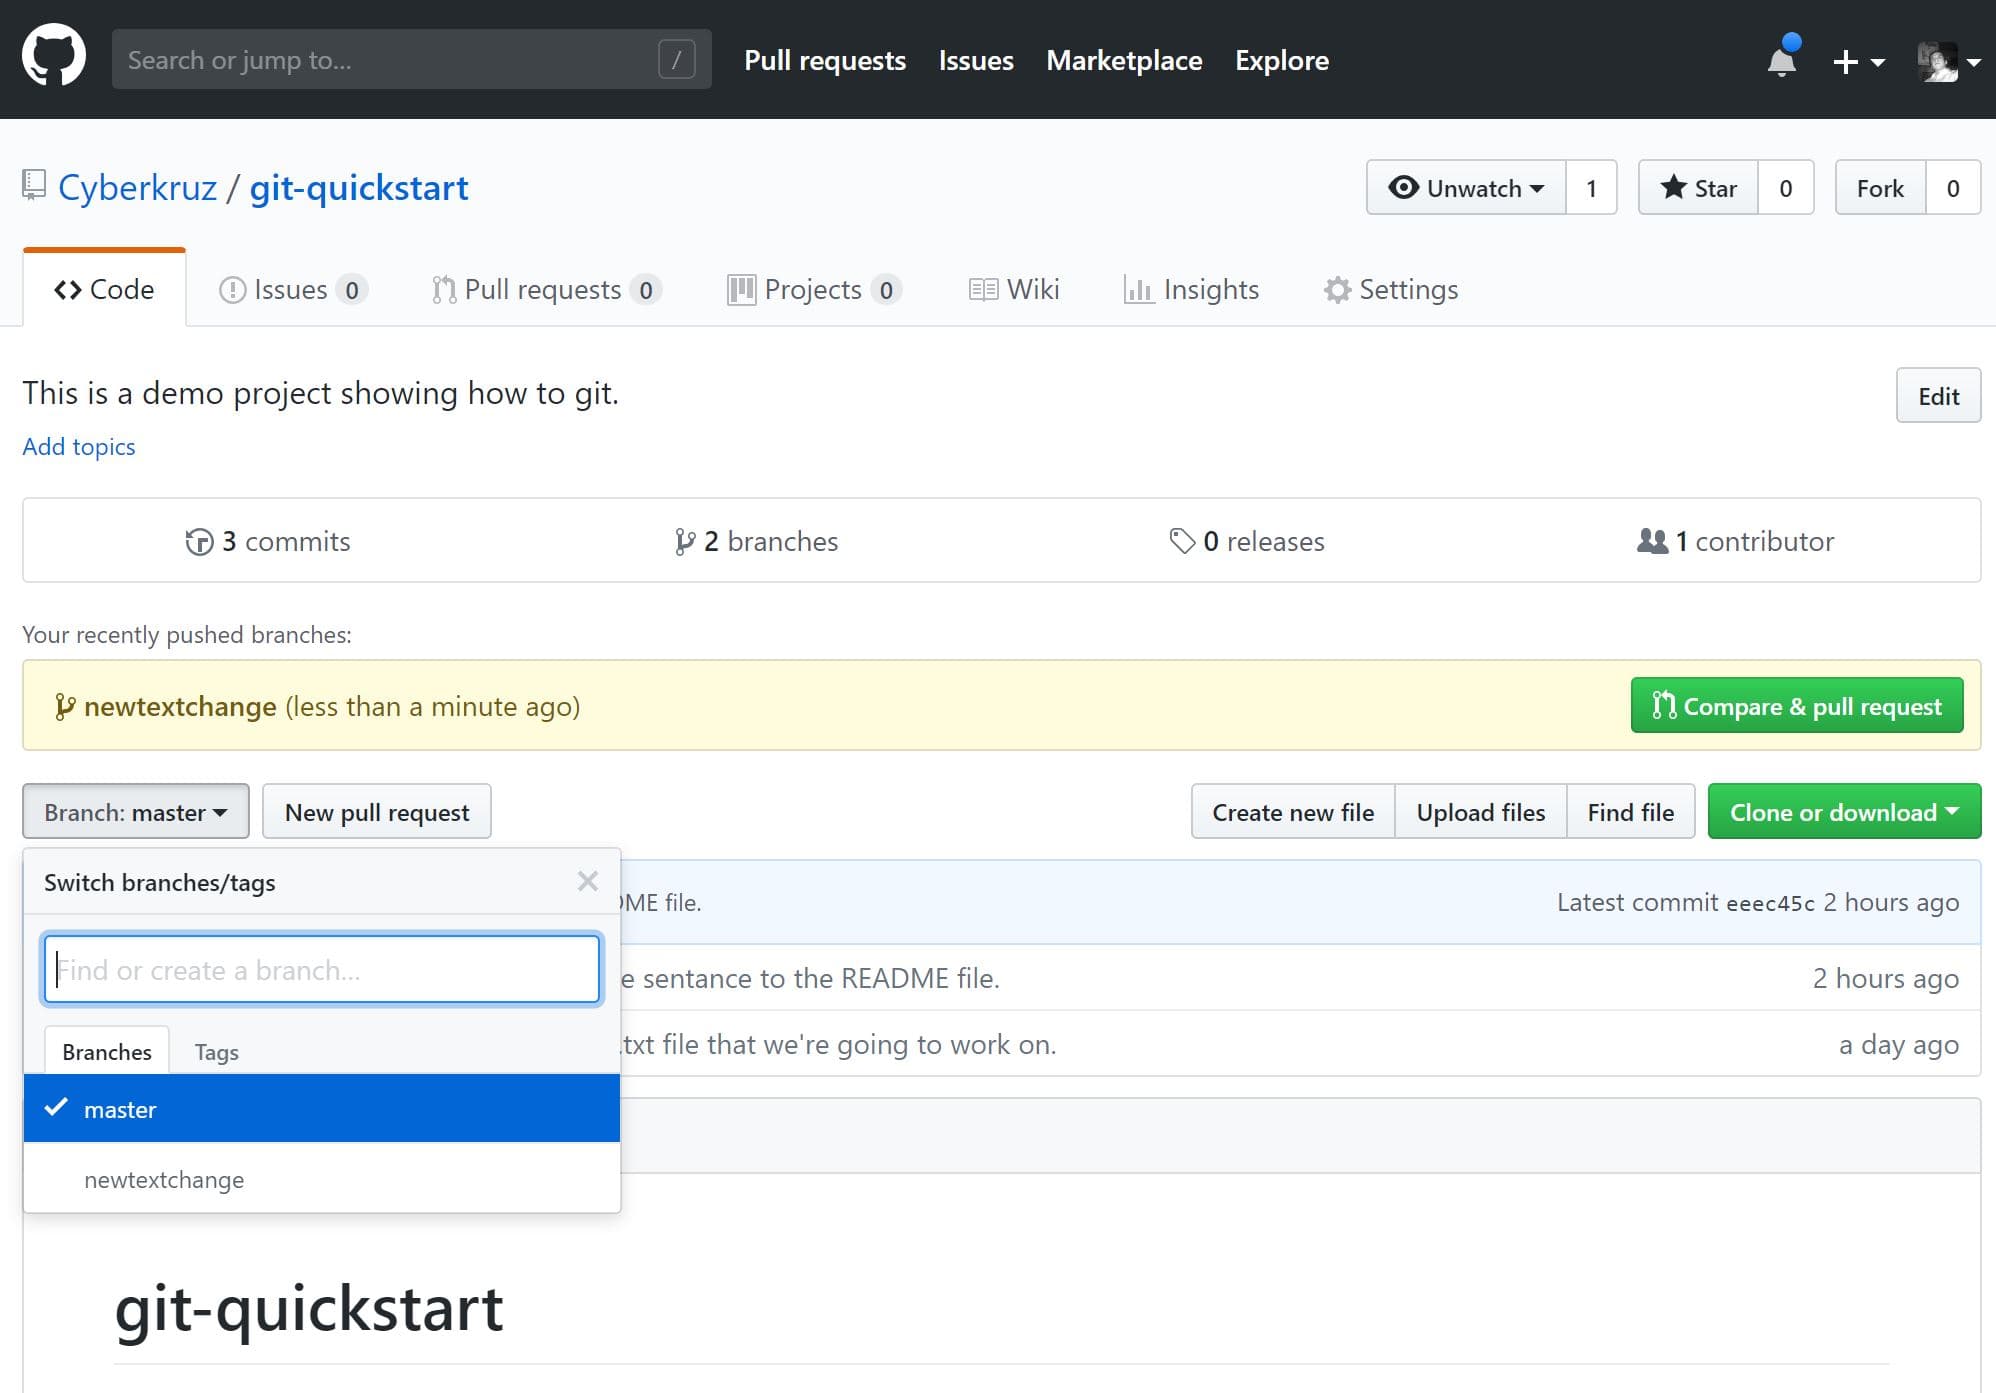
Task: View the 2 branches link
Action: 757,541
